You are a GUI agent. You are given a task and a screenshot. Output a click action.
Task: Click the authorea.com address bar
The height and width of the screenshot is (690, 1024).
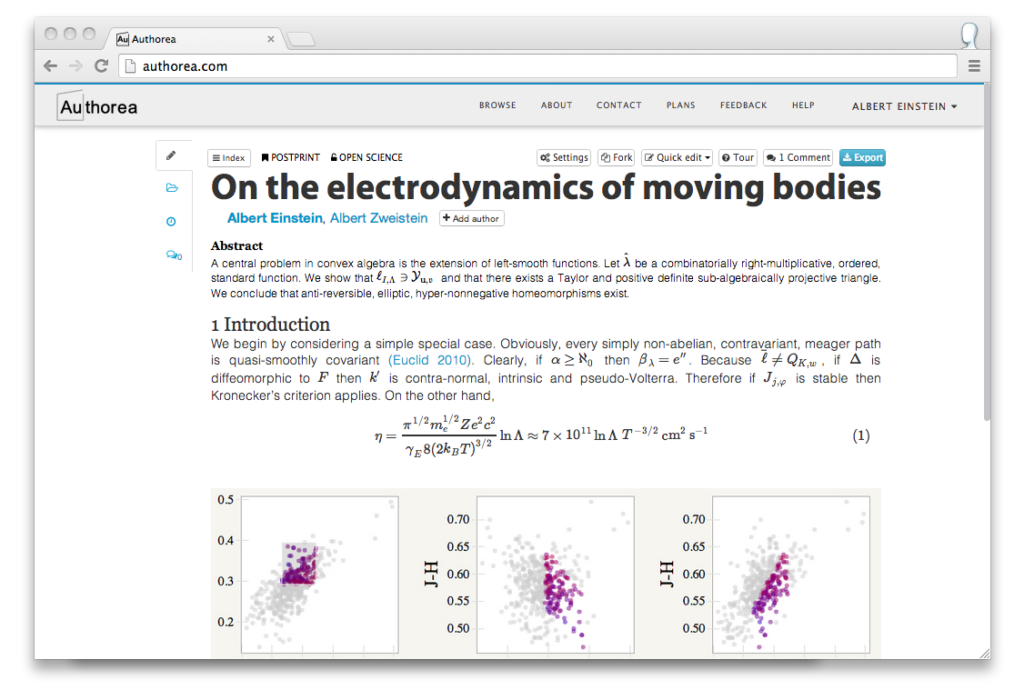tap(540, 66)
